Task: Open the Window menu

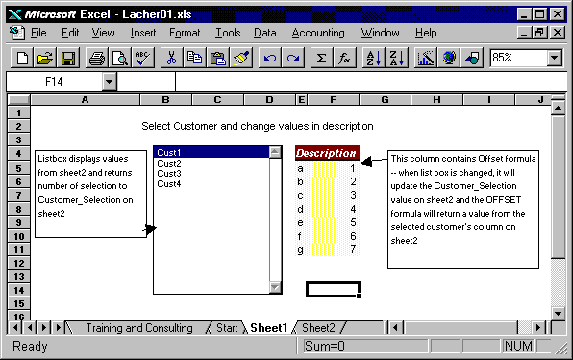Action: pos(380,33)
